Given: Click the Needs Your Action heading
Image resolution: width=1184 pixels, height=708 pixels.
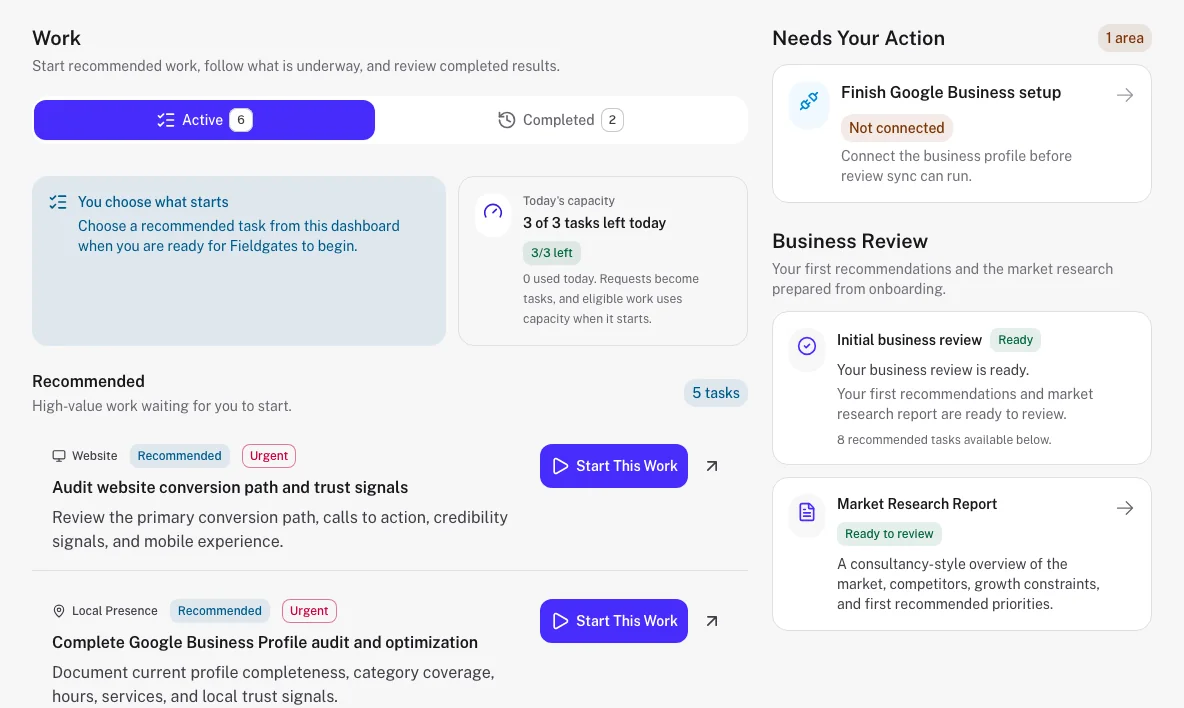Looking at the screenshot, I should [x=859, y=38].
